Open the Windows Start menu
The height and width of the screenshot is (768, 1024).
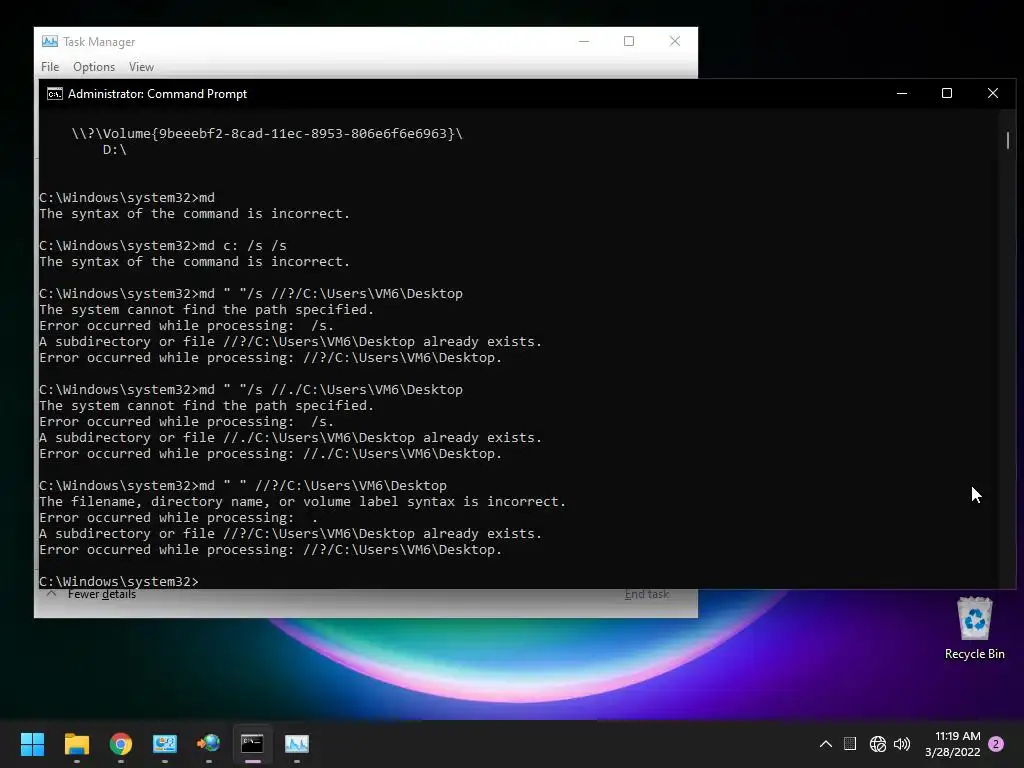[32, 744]
